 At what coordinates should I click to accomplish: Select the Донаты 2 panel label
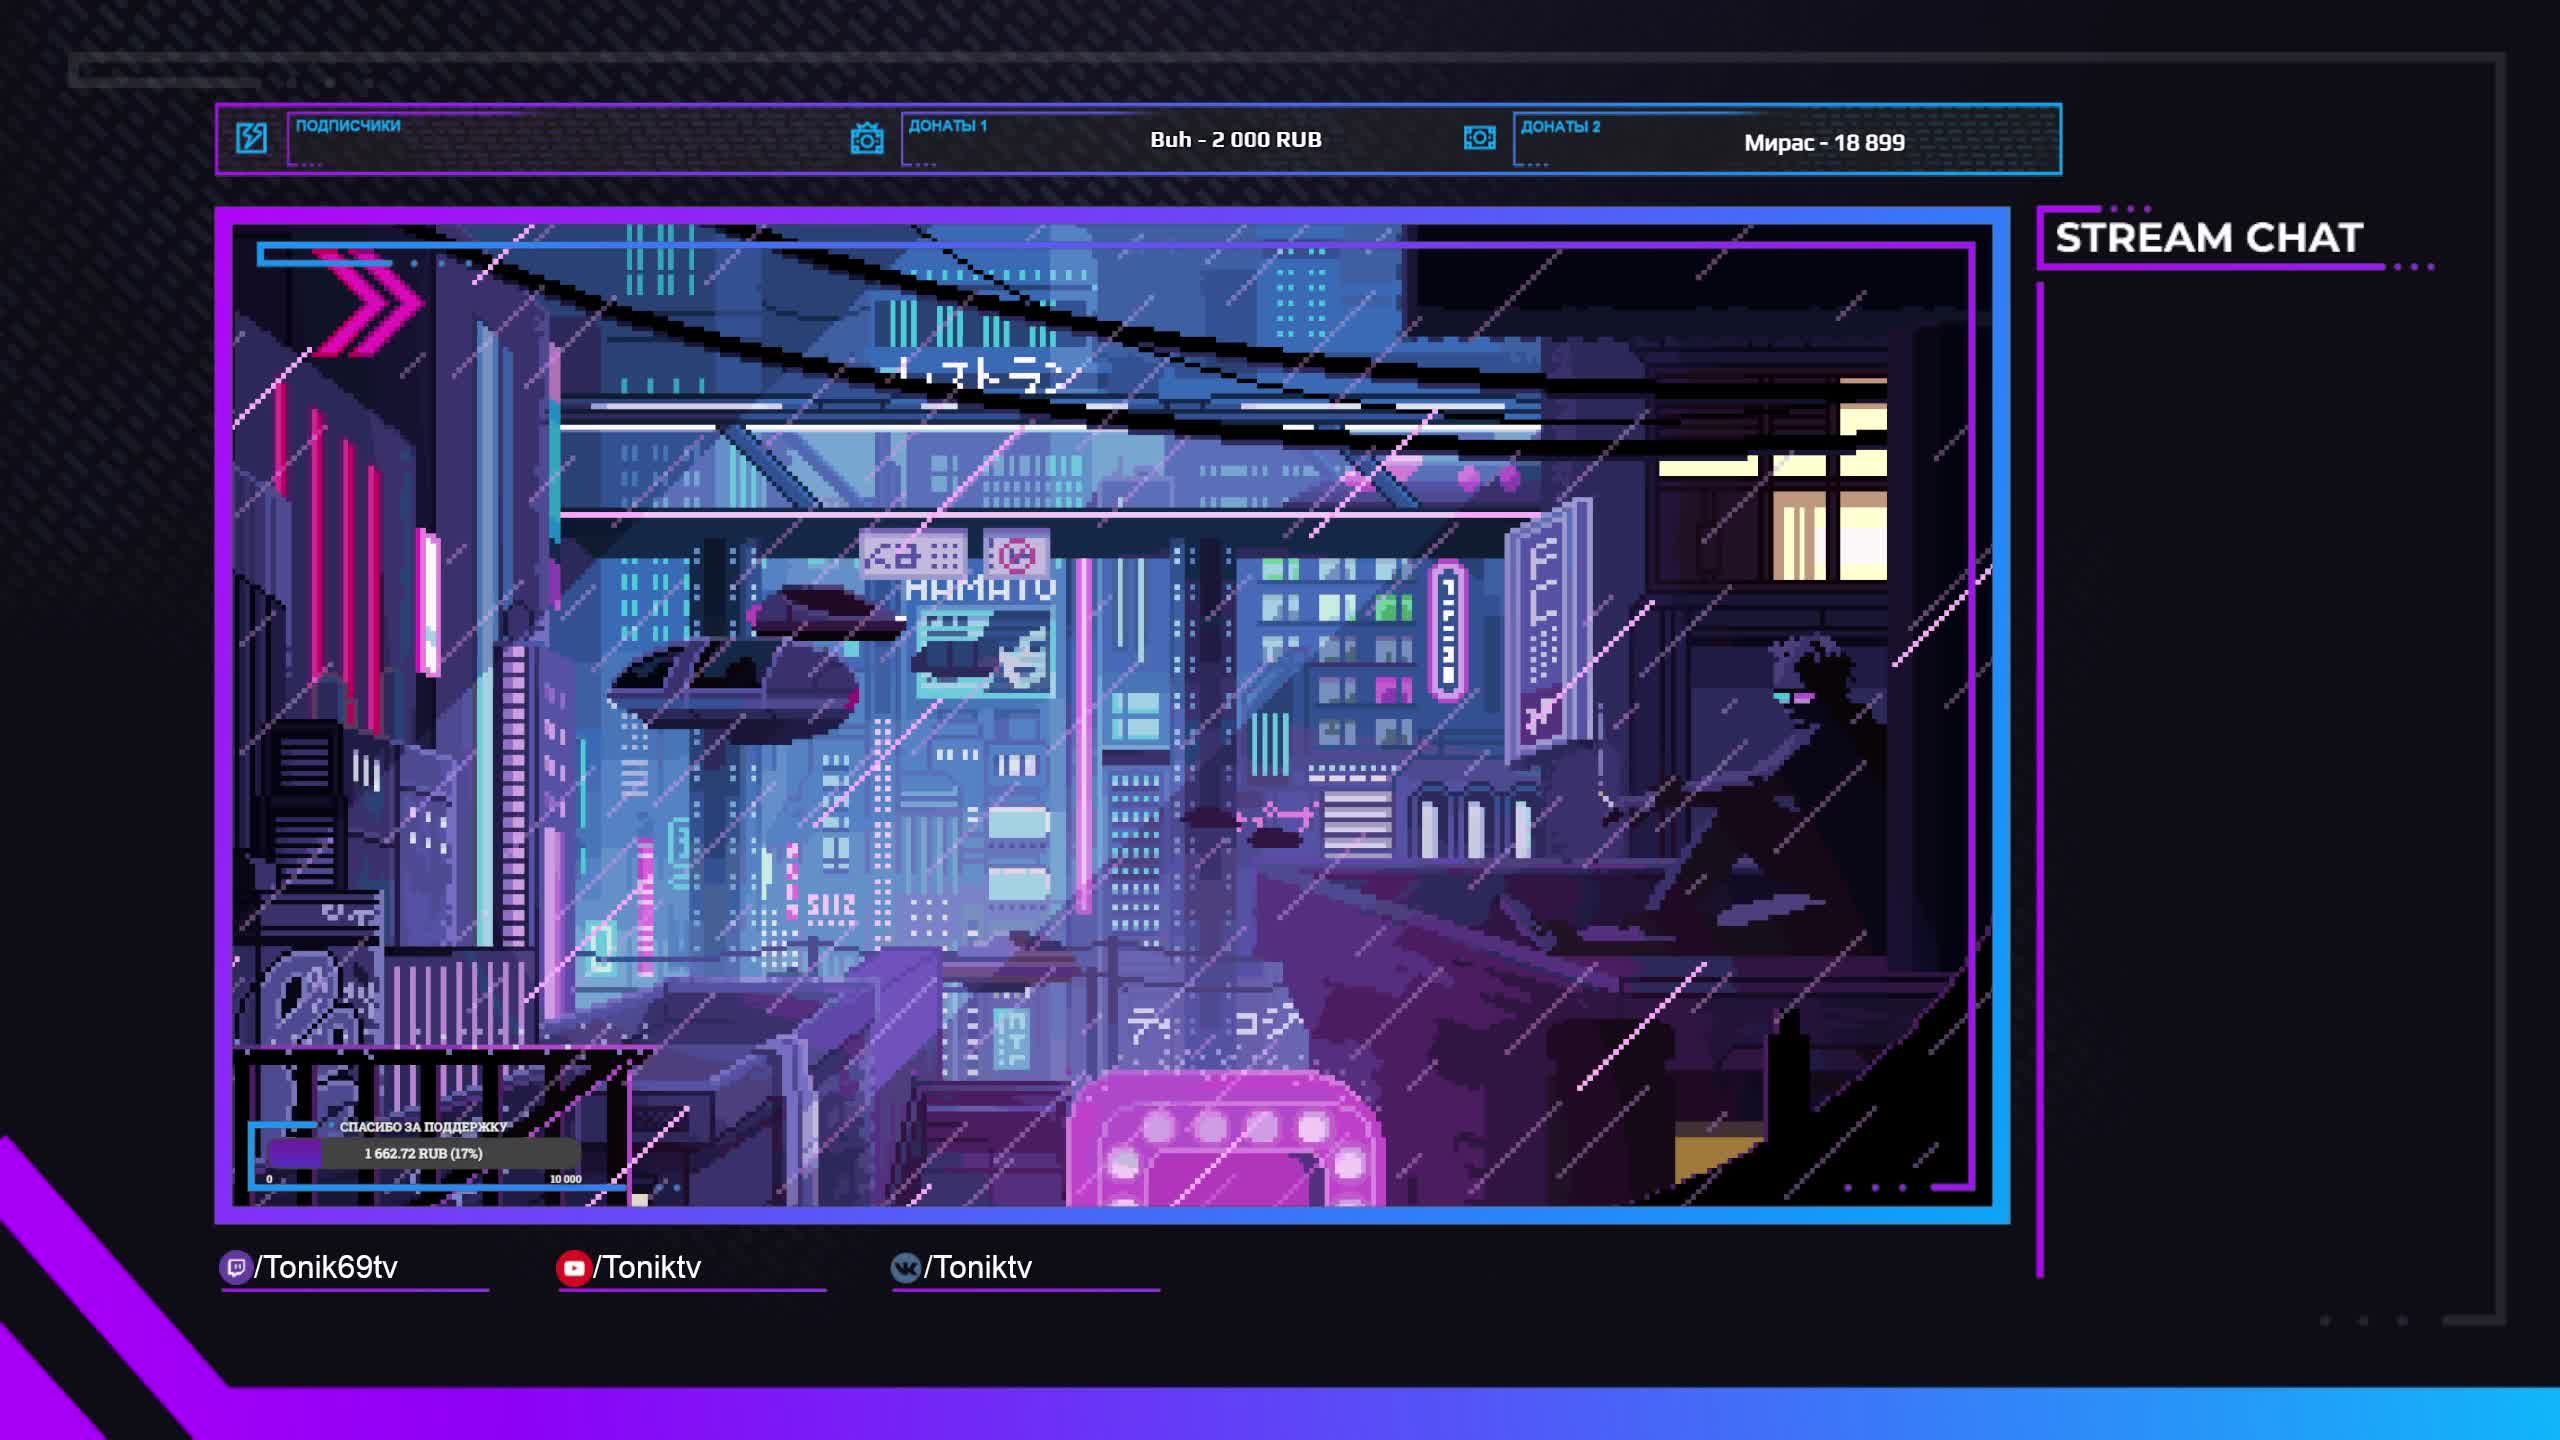pos(1560,127)
